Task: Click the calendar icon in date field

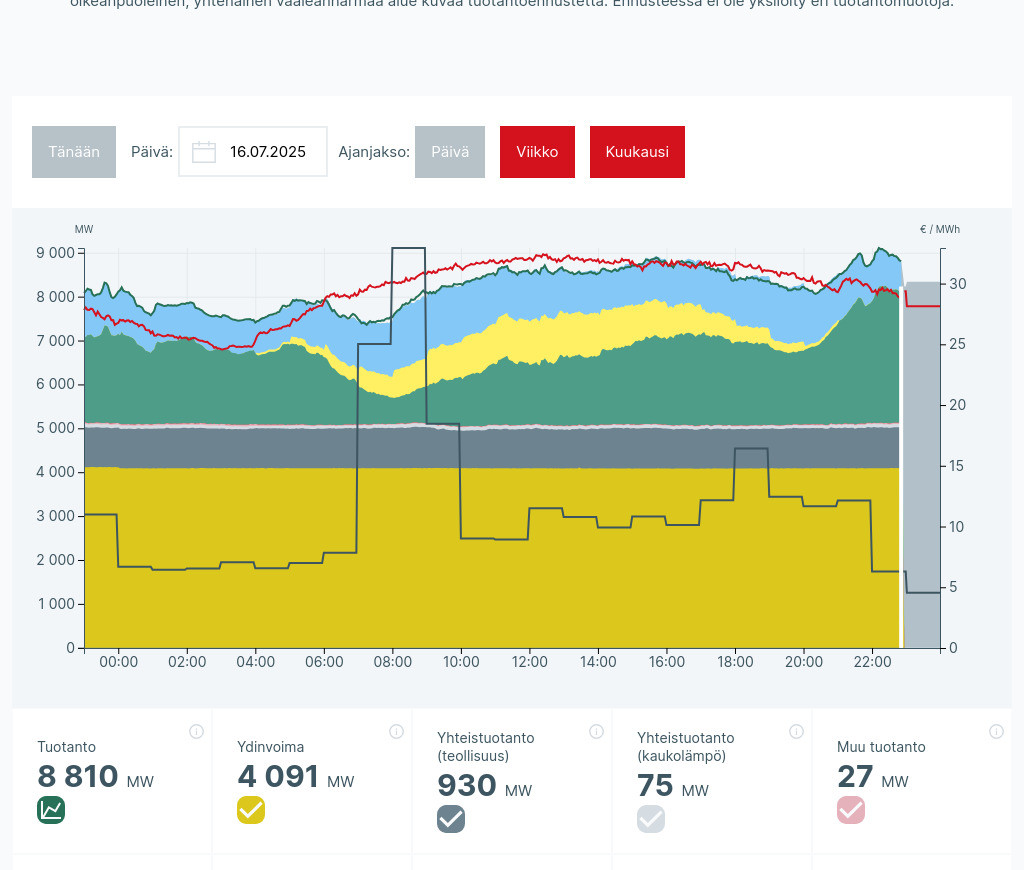Action: coord(204,152)
